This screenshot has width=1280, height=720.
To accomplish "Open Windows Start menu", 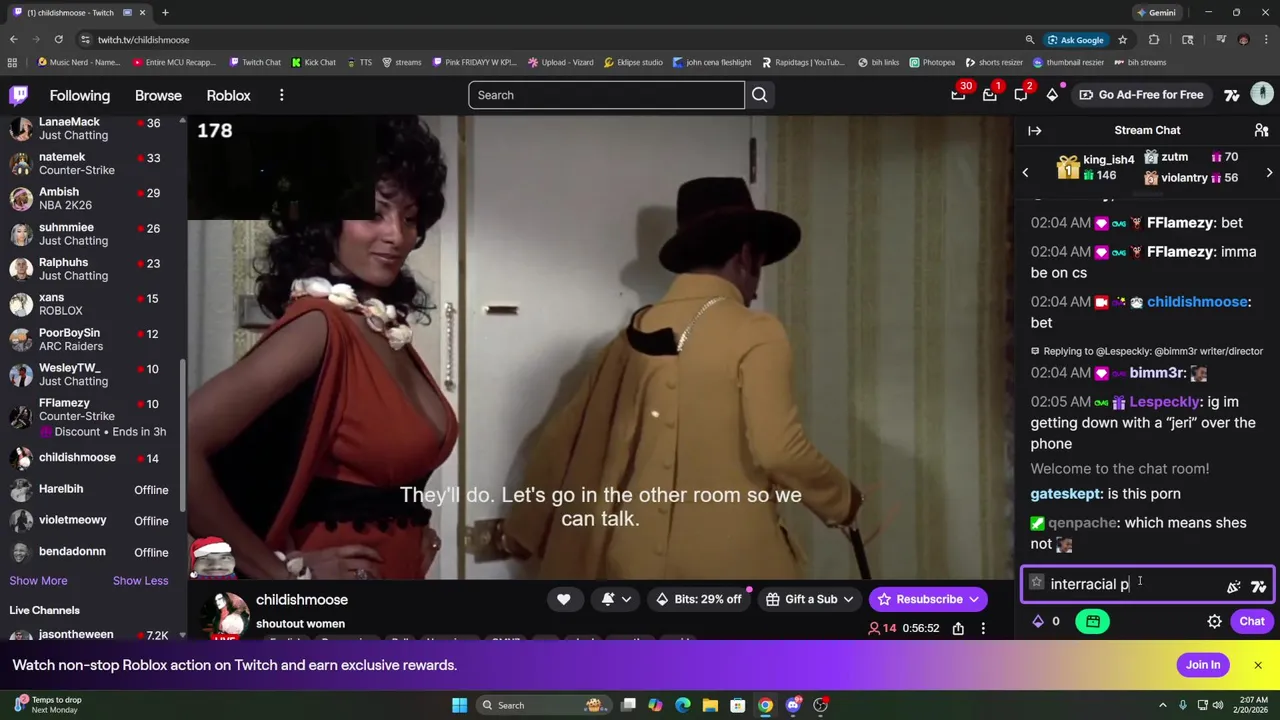I will point(459,705).
